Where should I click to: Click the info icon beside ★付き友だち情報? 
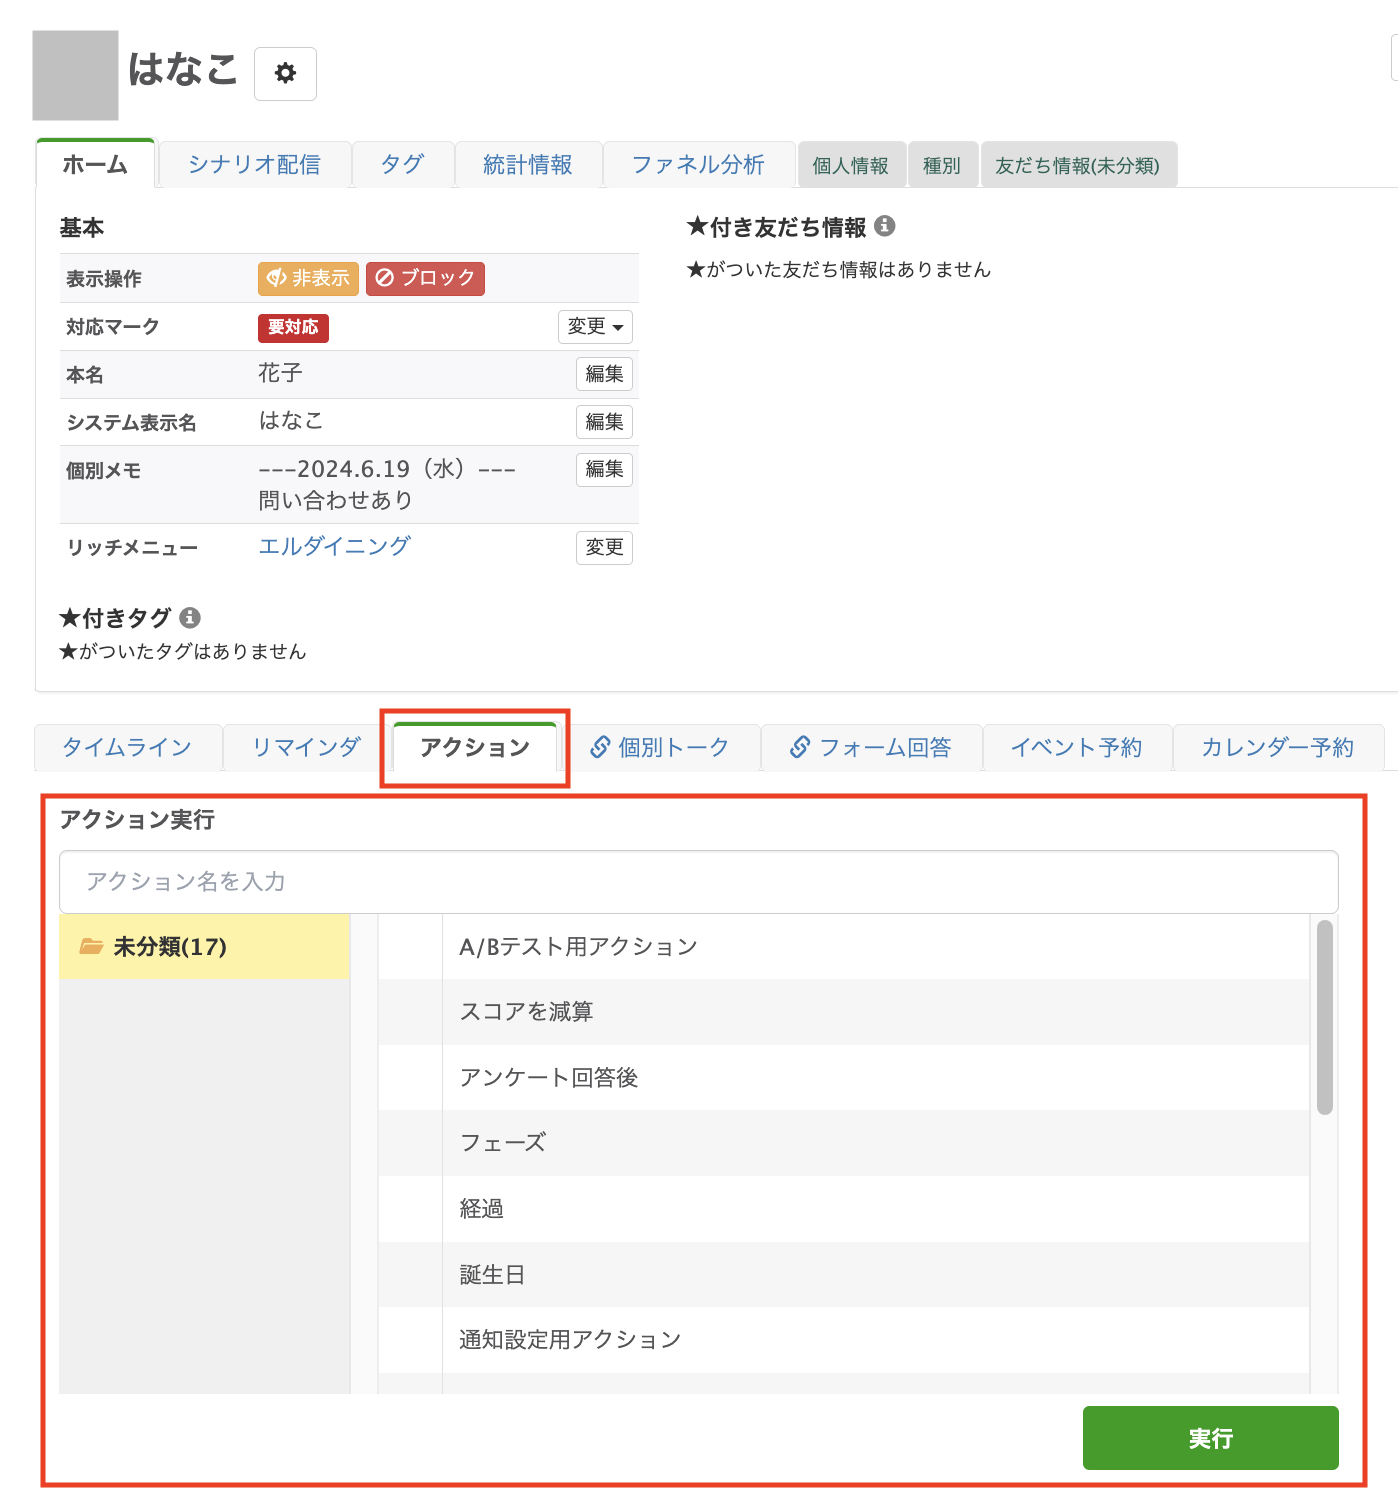point(886,225)
